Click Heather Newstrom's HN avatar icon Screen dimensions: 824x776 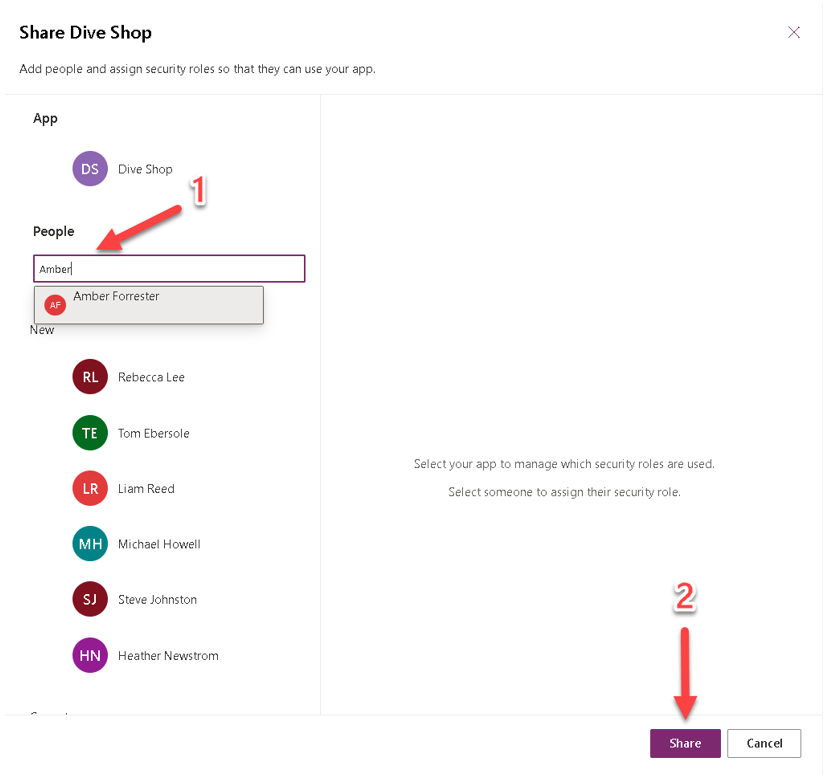pos(89,655)
